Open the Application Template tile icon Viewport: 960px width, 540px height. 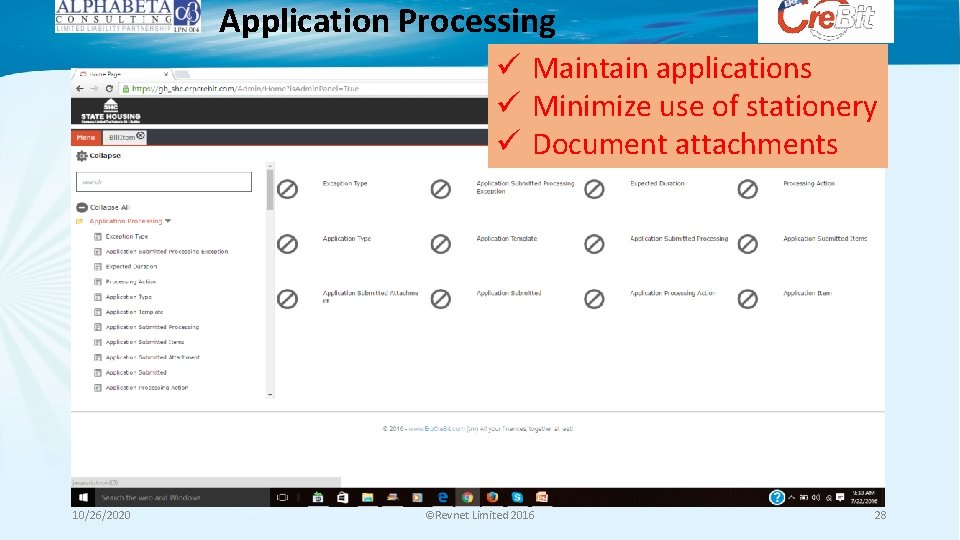pos(440,244)
